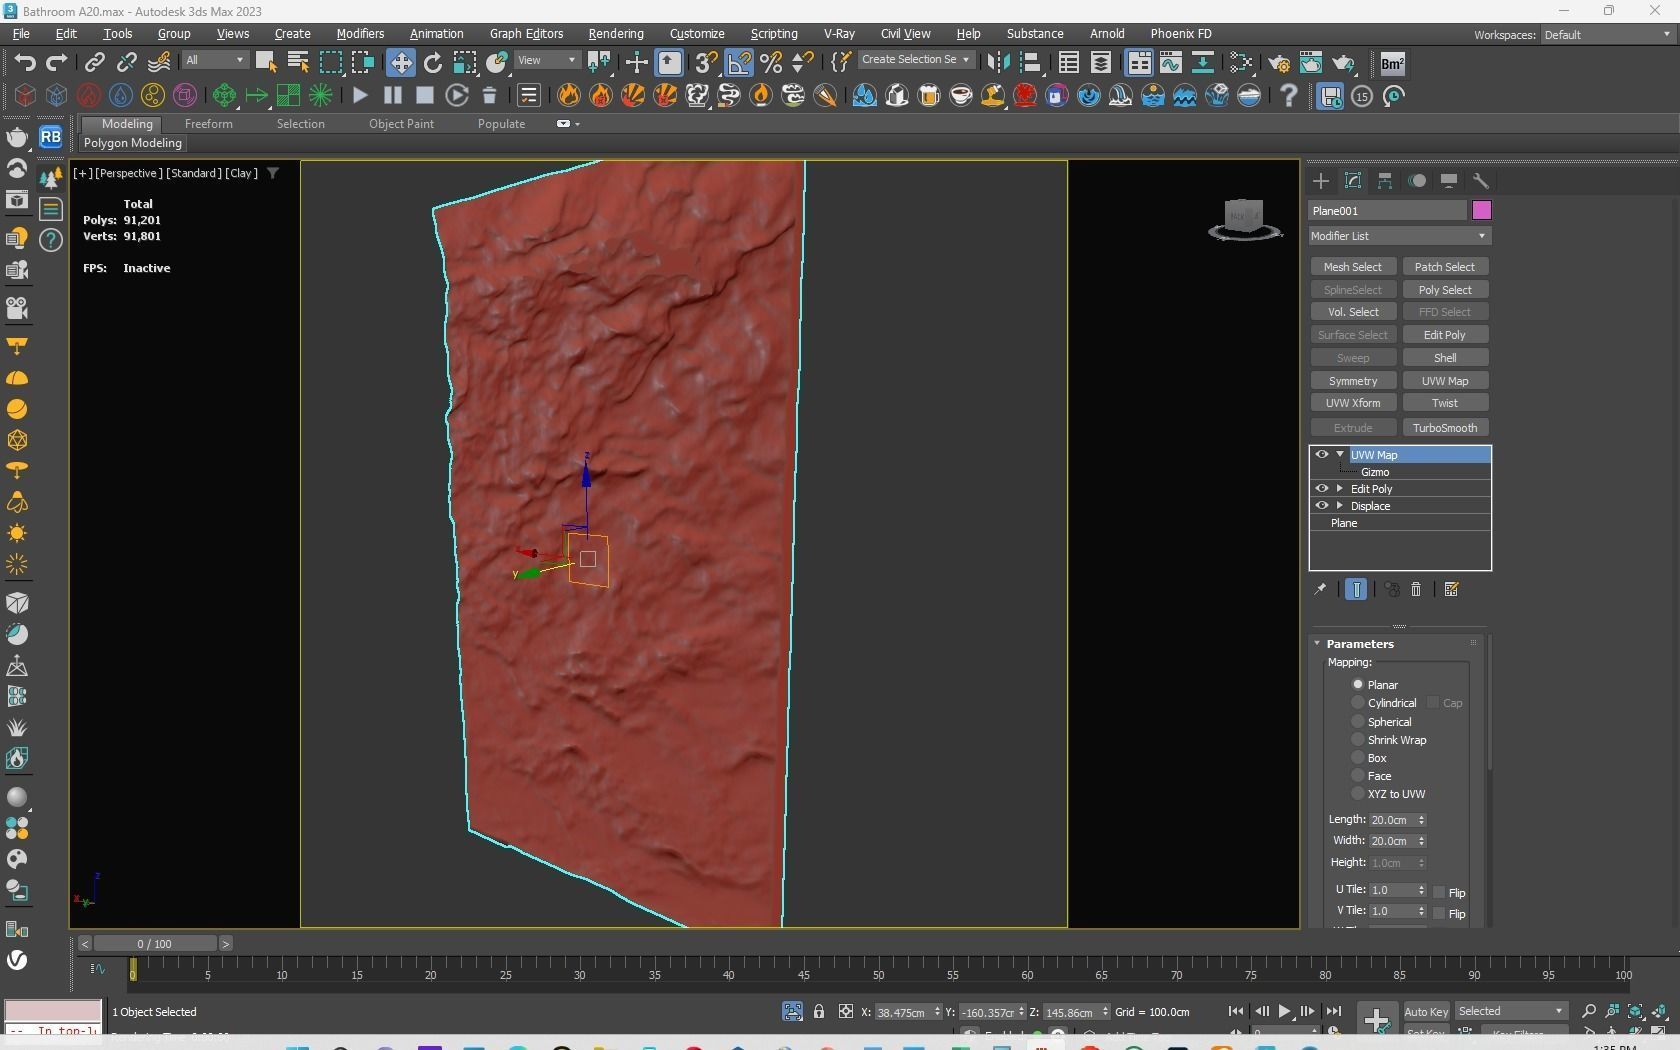Open the Create command panel tab

click(x=1321, y=181)
